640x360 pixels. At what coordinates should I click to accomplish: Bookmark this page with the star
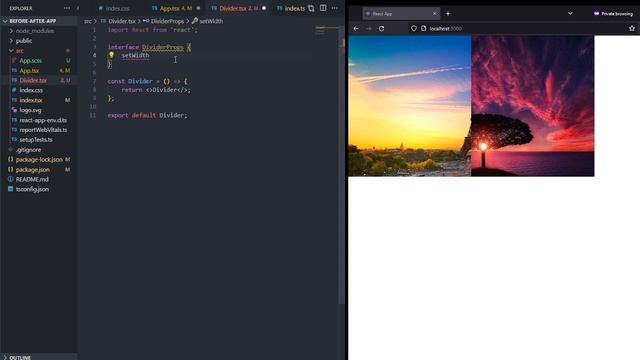click(x=632, y=29)
